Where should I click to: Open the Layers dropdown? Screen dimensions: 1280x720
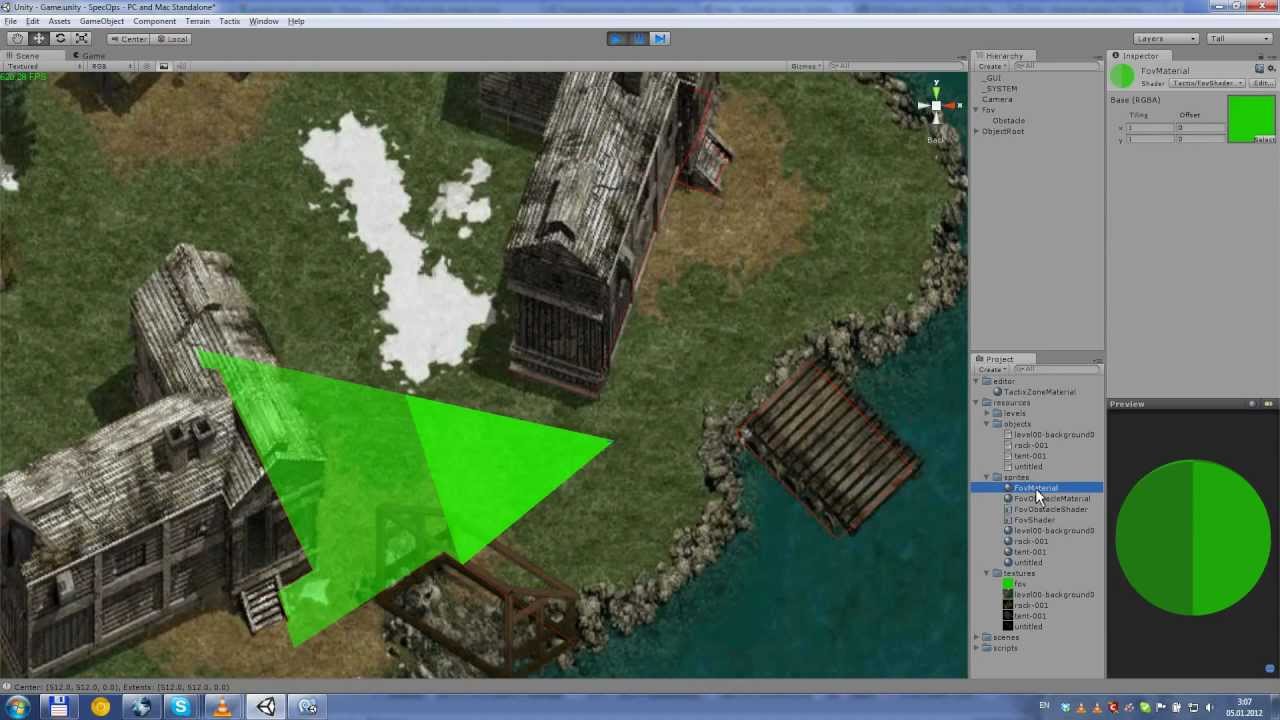coord(1165,38)
